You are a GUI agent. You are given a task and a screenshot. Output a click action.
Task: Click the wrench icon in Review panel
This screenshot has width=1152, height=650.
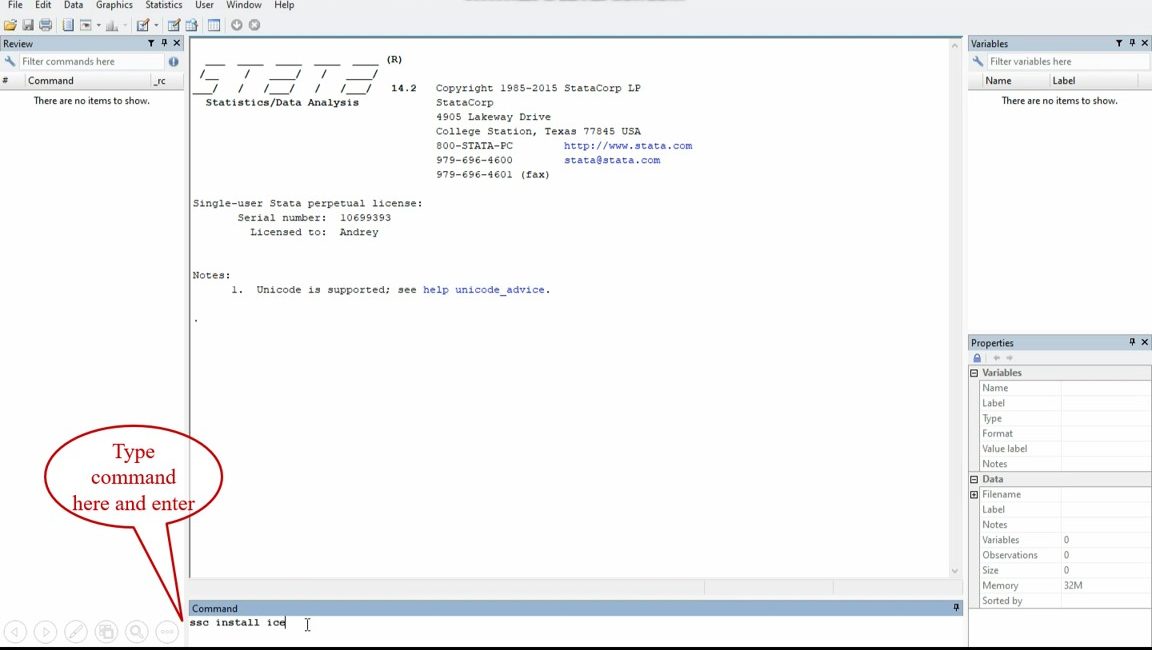click(x=10, y=62)
